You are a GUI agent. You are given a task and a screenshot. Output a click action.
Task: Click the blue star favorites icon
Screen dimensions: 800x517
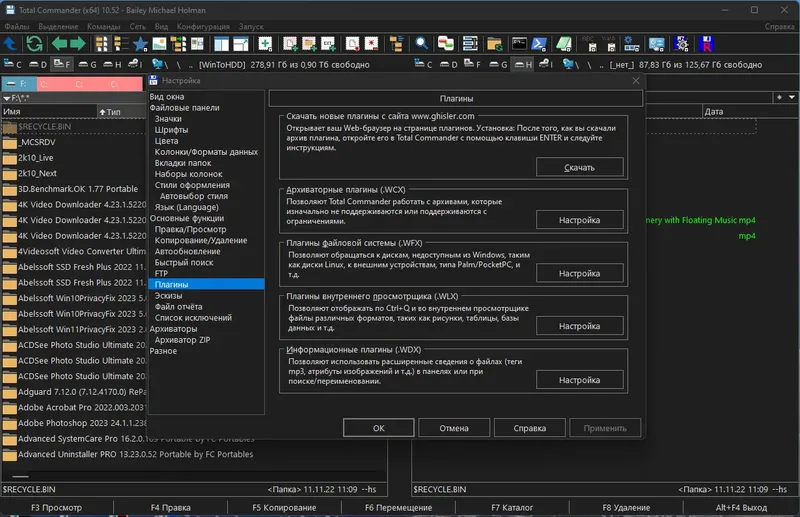141,43
